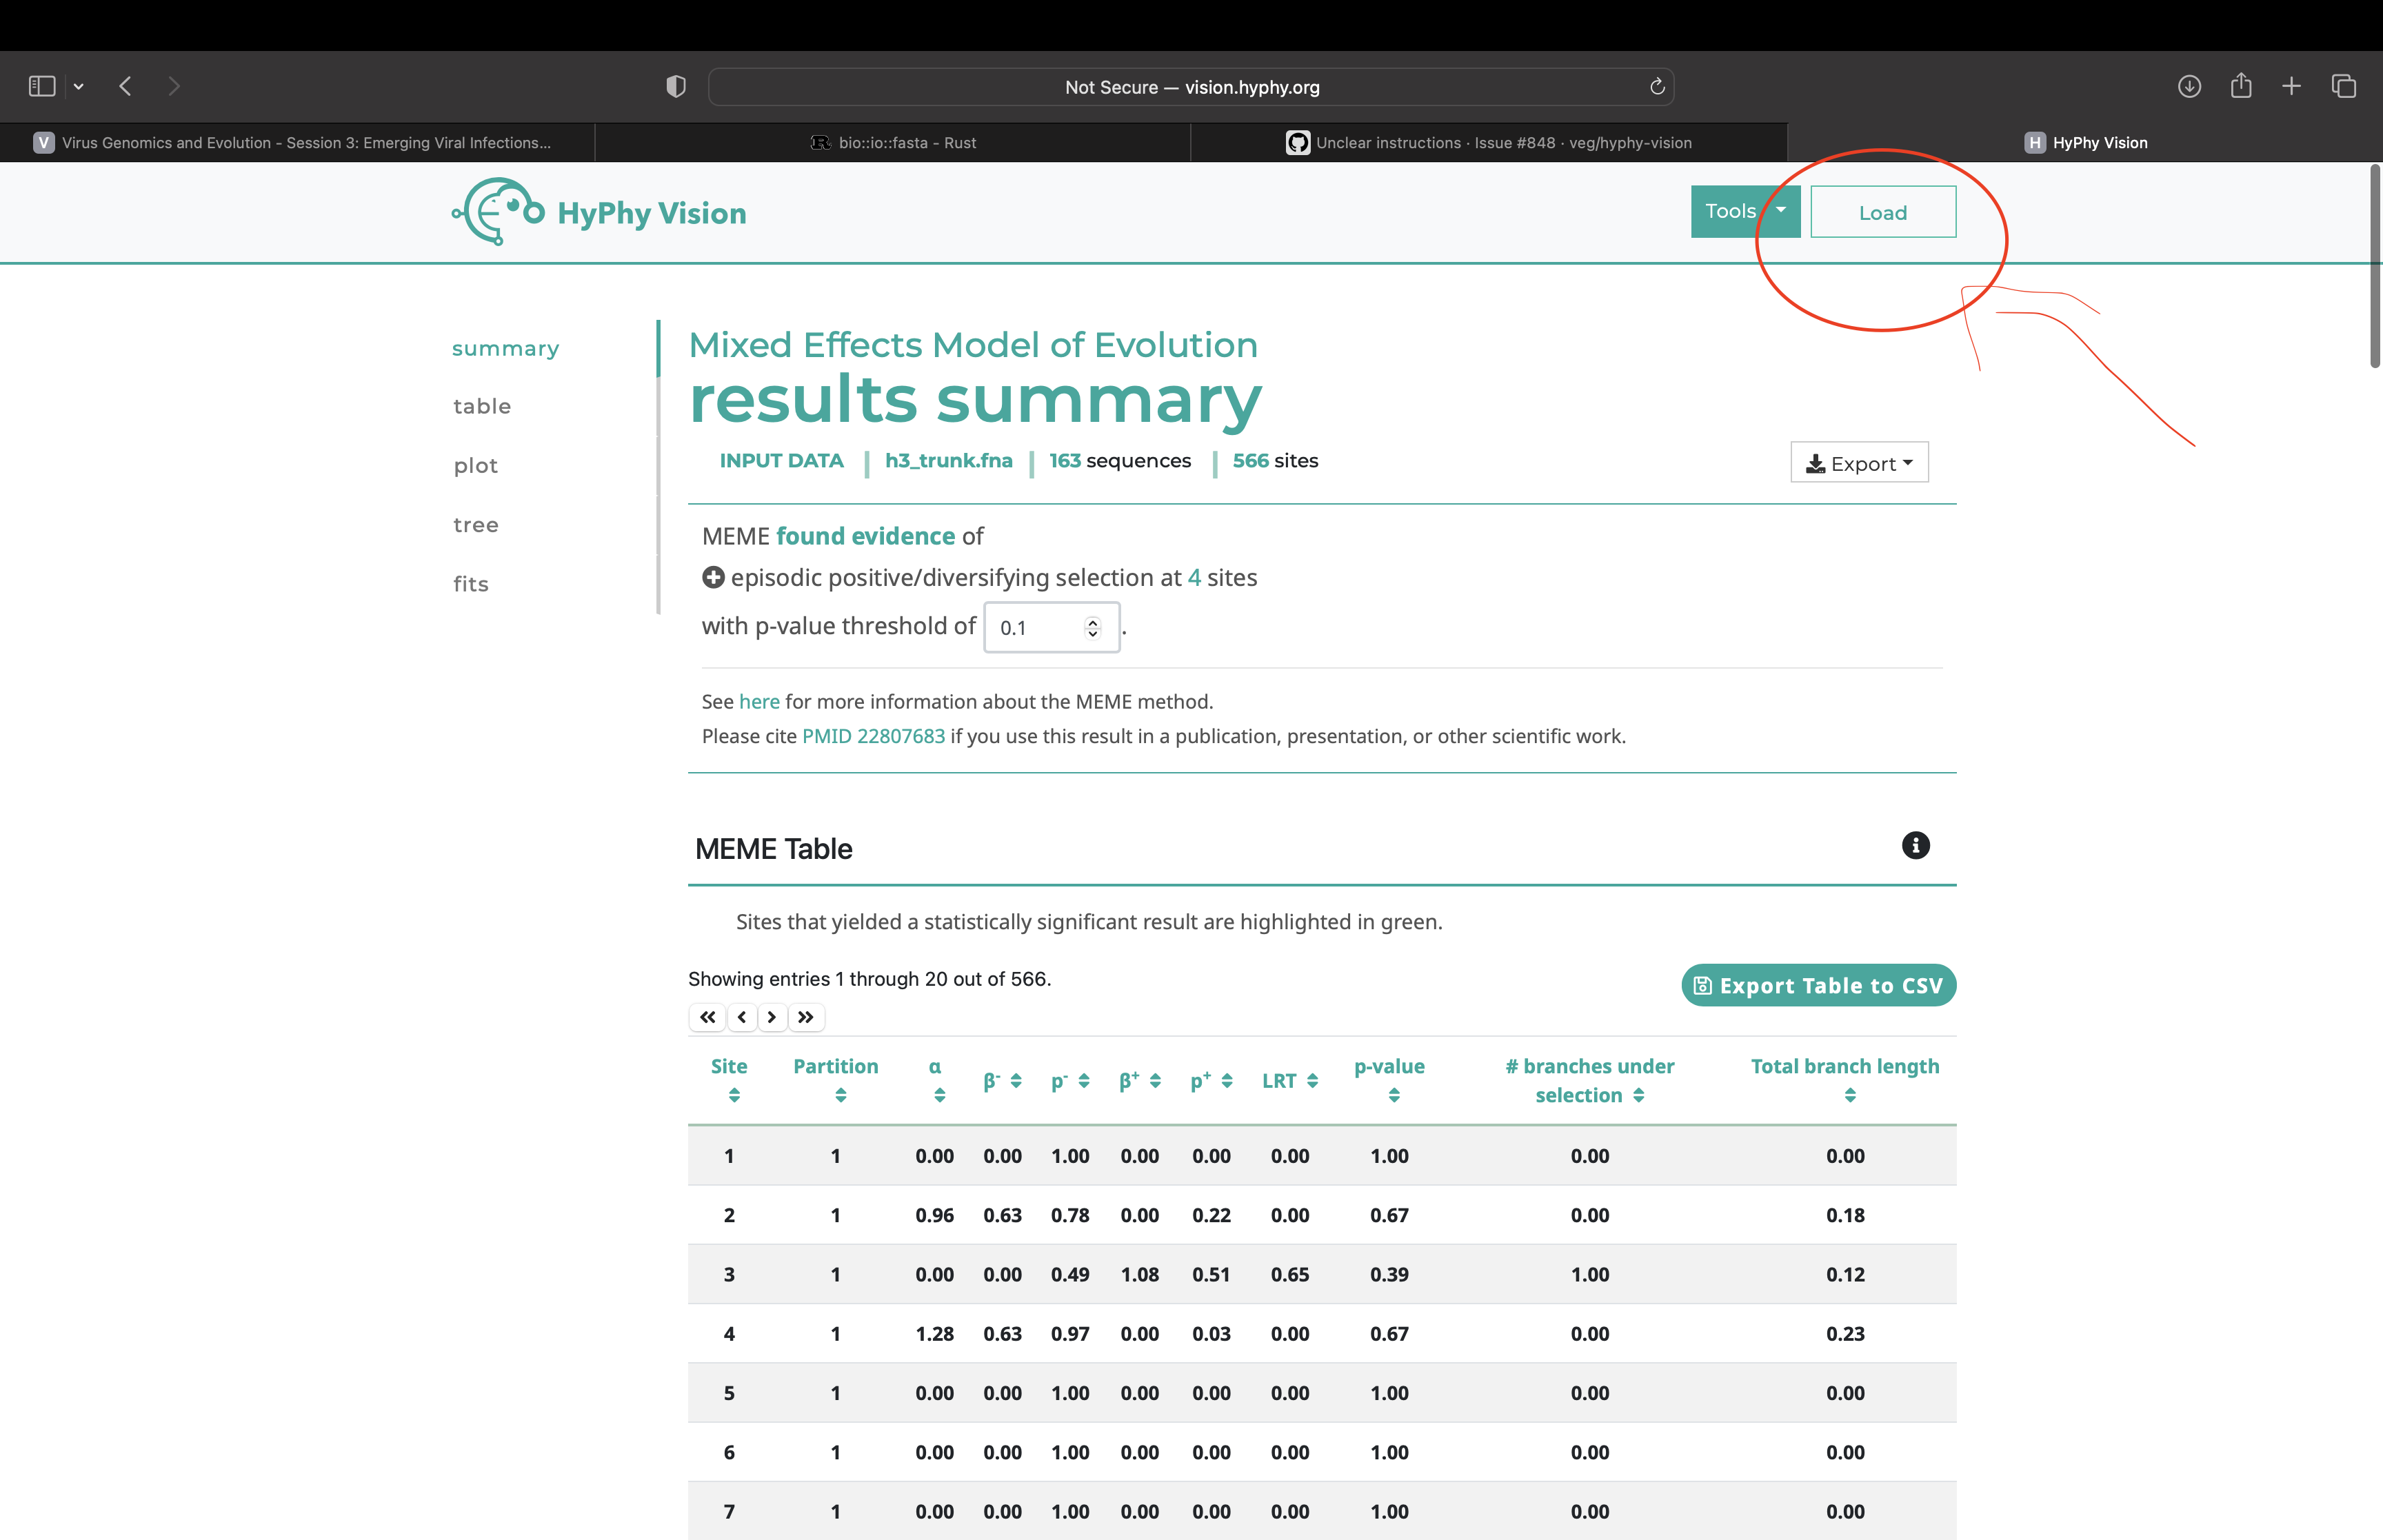
Task: Expand the episodic selection details with plus icon
Action: (x=713, y=577)
